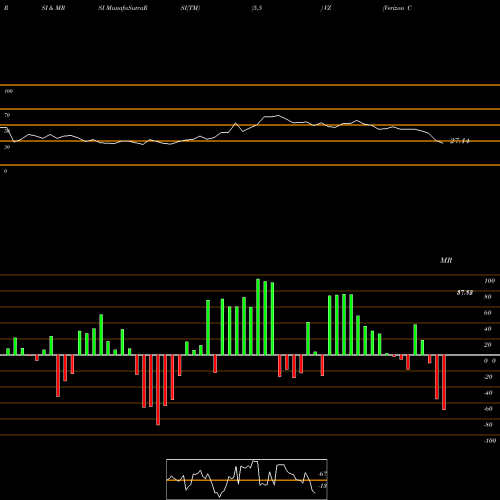500x500 pixels.
Task: Click the RSI axis label 100
Action: pos(8,91)
